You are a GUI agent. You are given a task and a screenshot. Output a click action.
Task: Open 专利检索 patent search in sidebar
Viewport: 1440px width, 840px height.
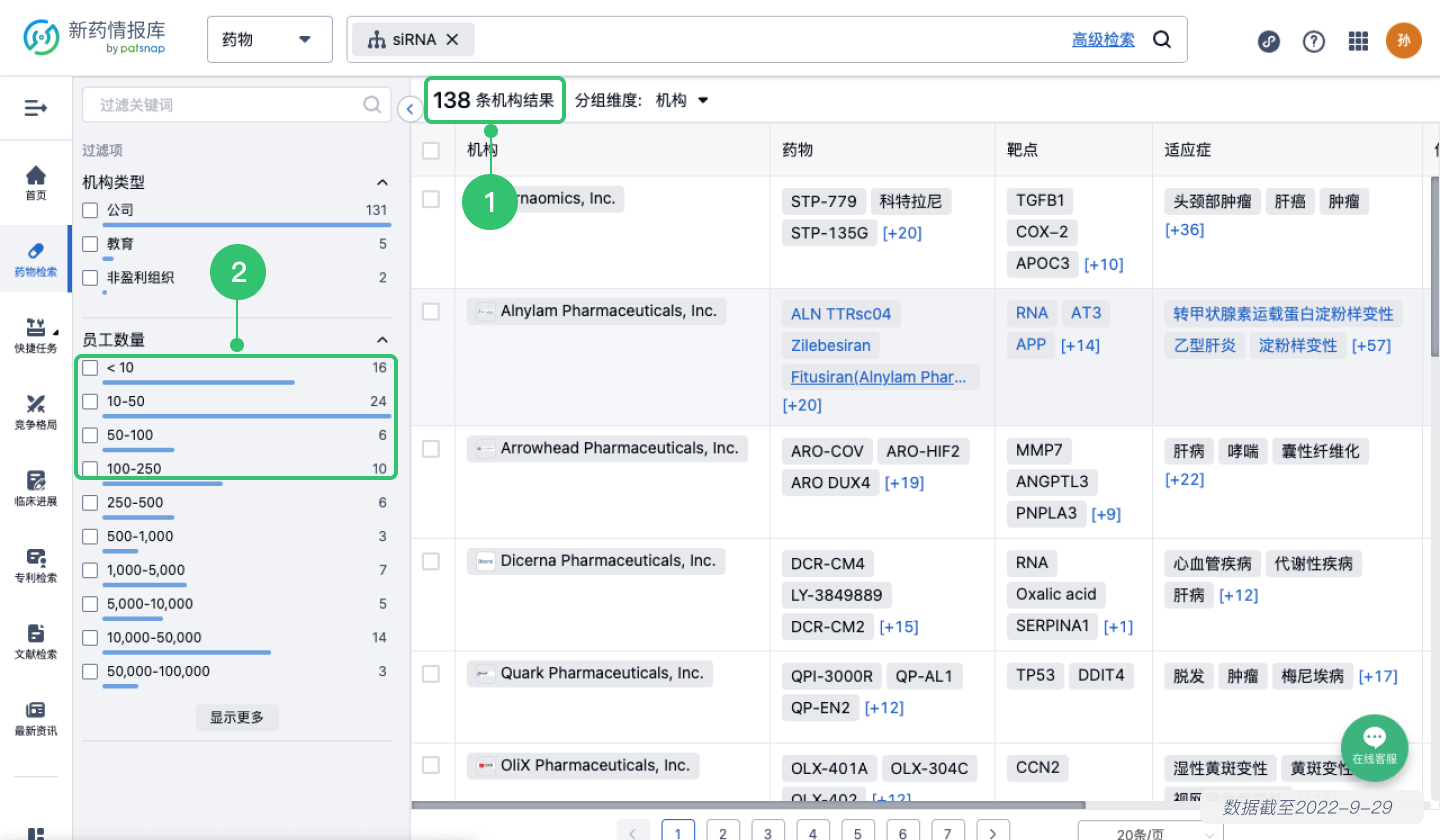coord(36,565)
